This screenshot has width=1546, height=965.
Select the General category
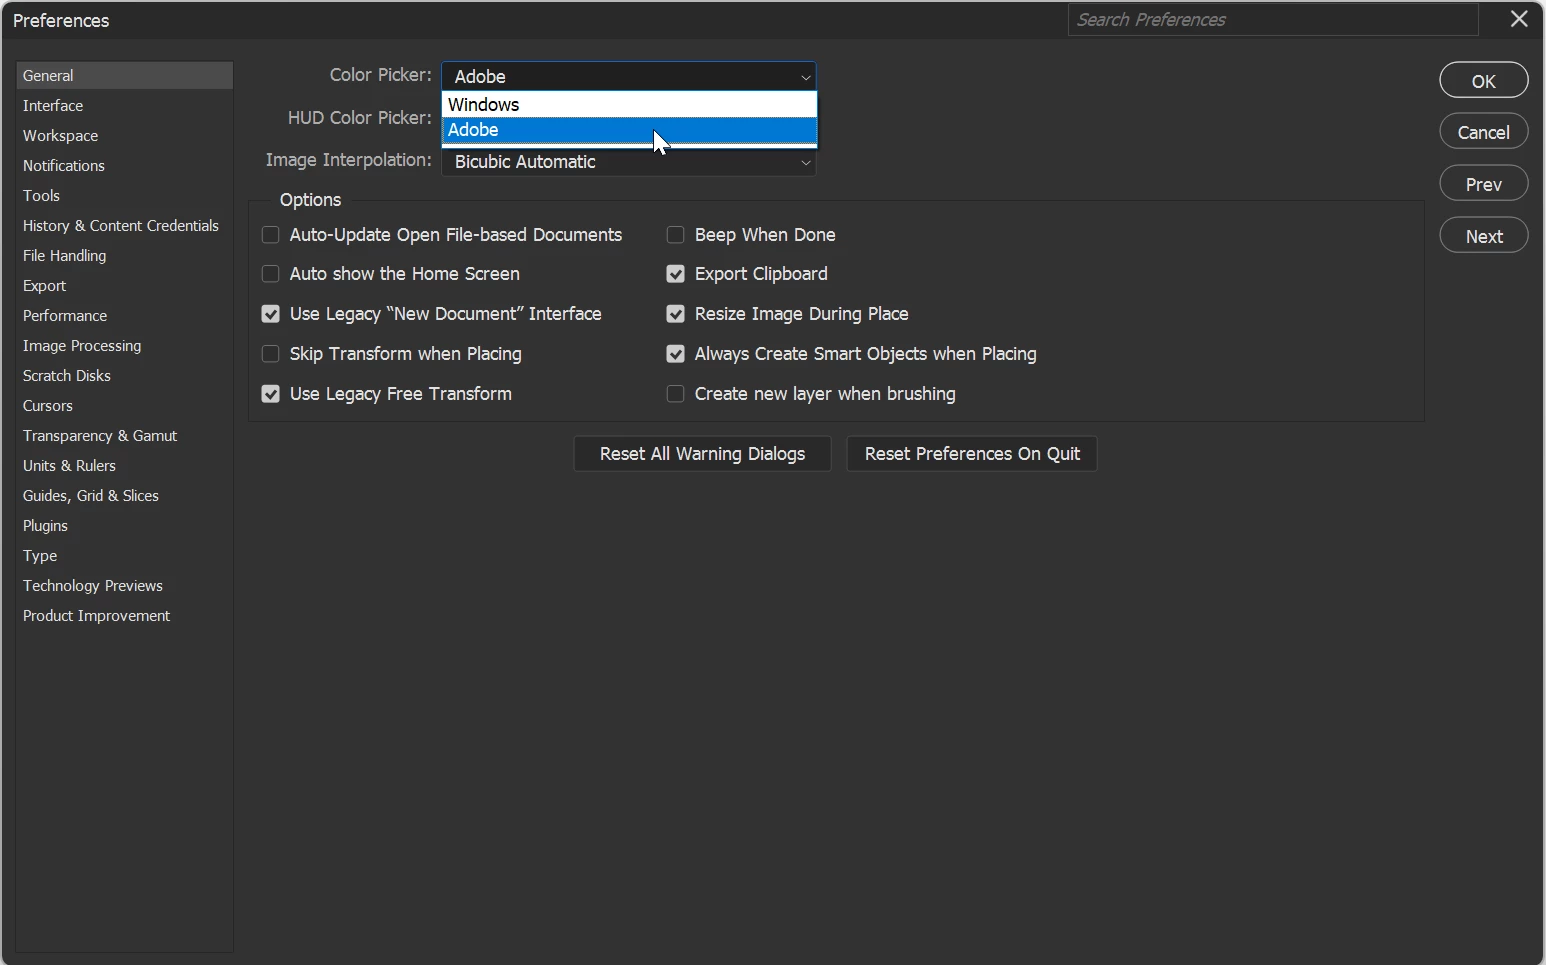125,76
